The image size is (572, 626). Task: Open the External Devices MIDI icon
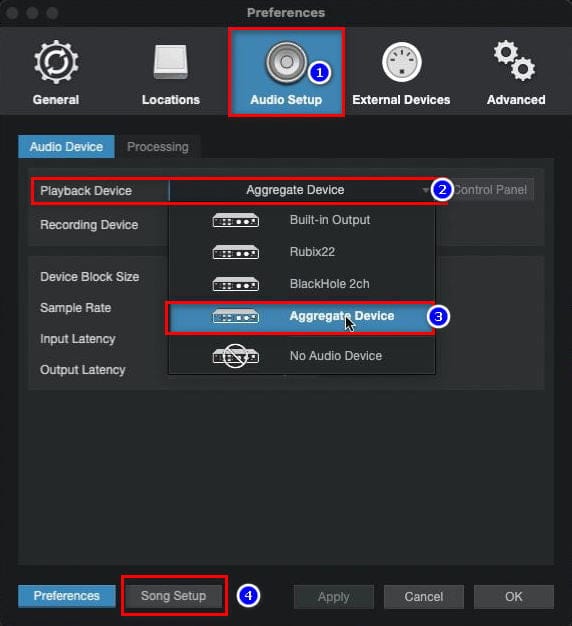point(402,62)
